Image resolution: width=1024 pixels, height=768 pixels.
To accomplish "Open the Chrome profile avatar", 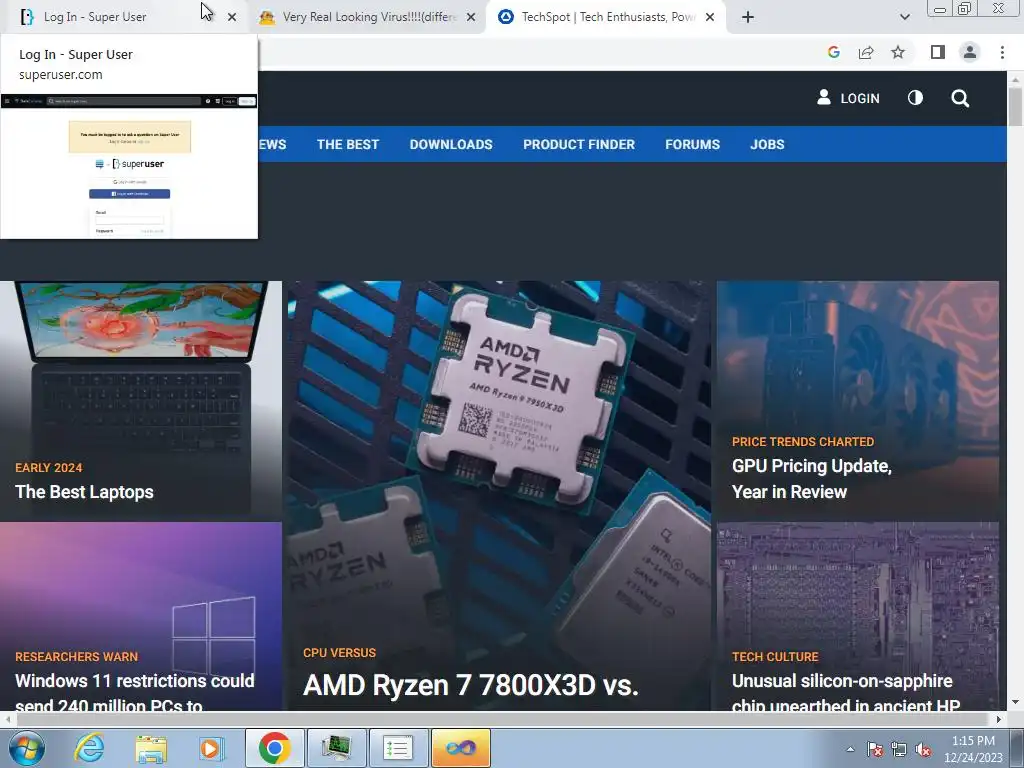I will pos(970,52).
